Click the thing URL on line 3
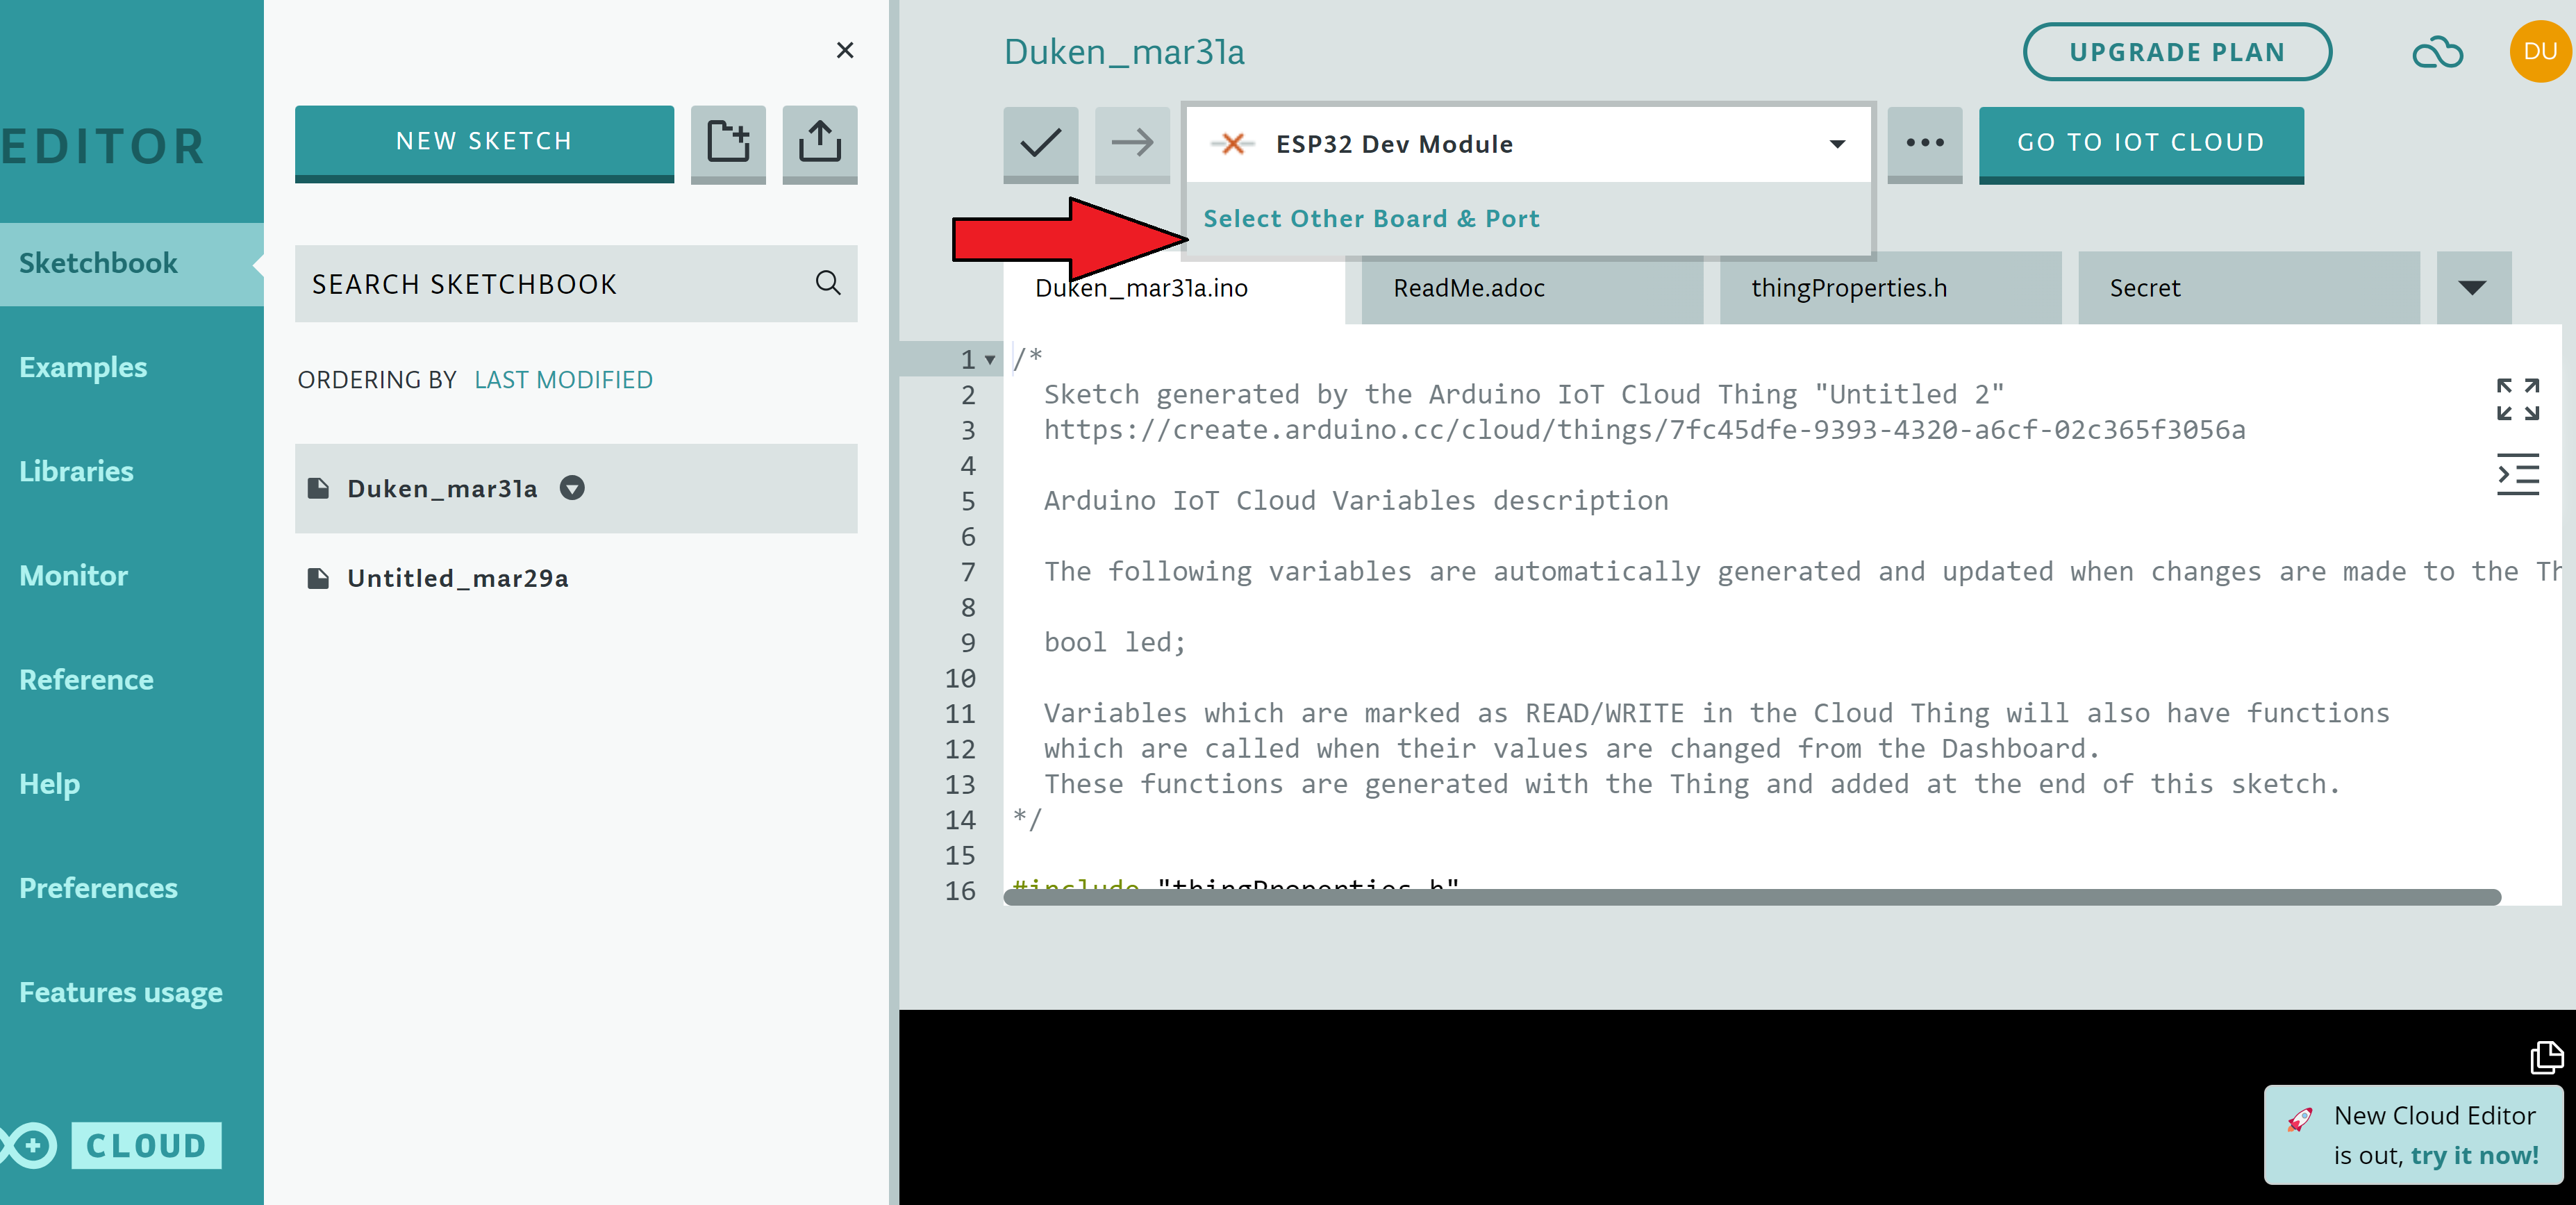Viewport: 2576px width, 1205px height. 1644,430
